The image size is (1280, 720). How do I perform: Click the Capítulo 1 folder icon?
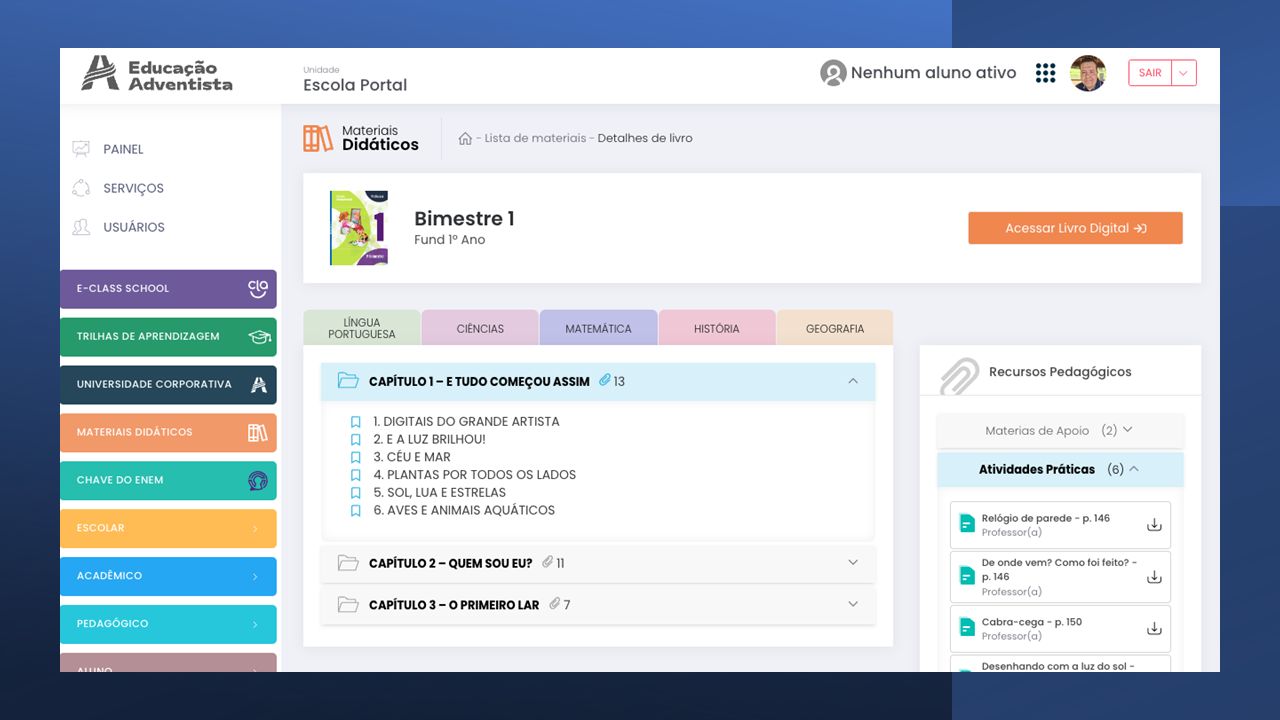click(x=348, y=381)
